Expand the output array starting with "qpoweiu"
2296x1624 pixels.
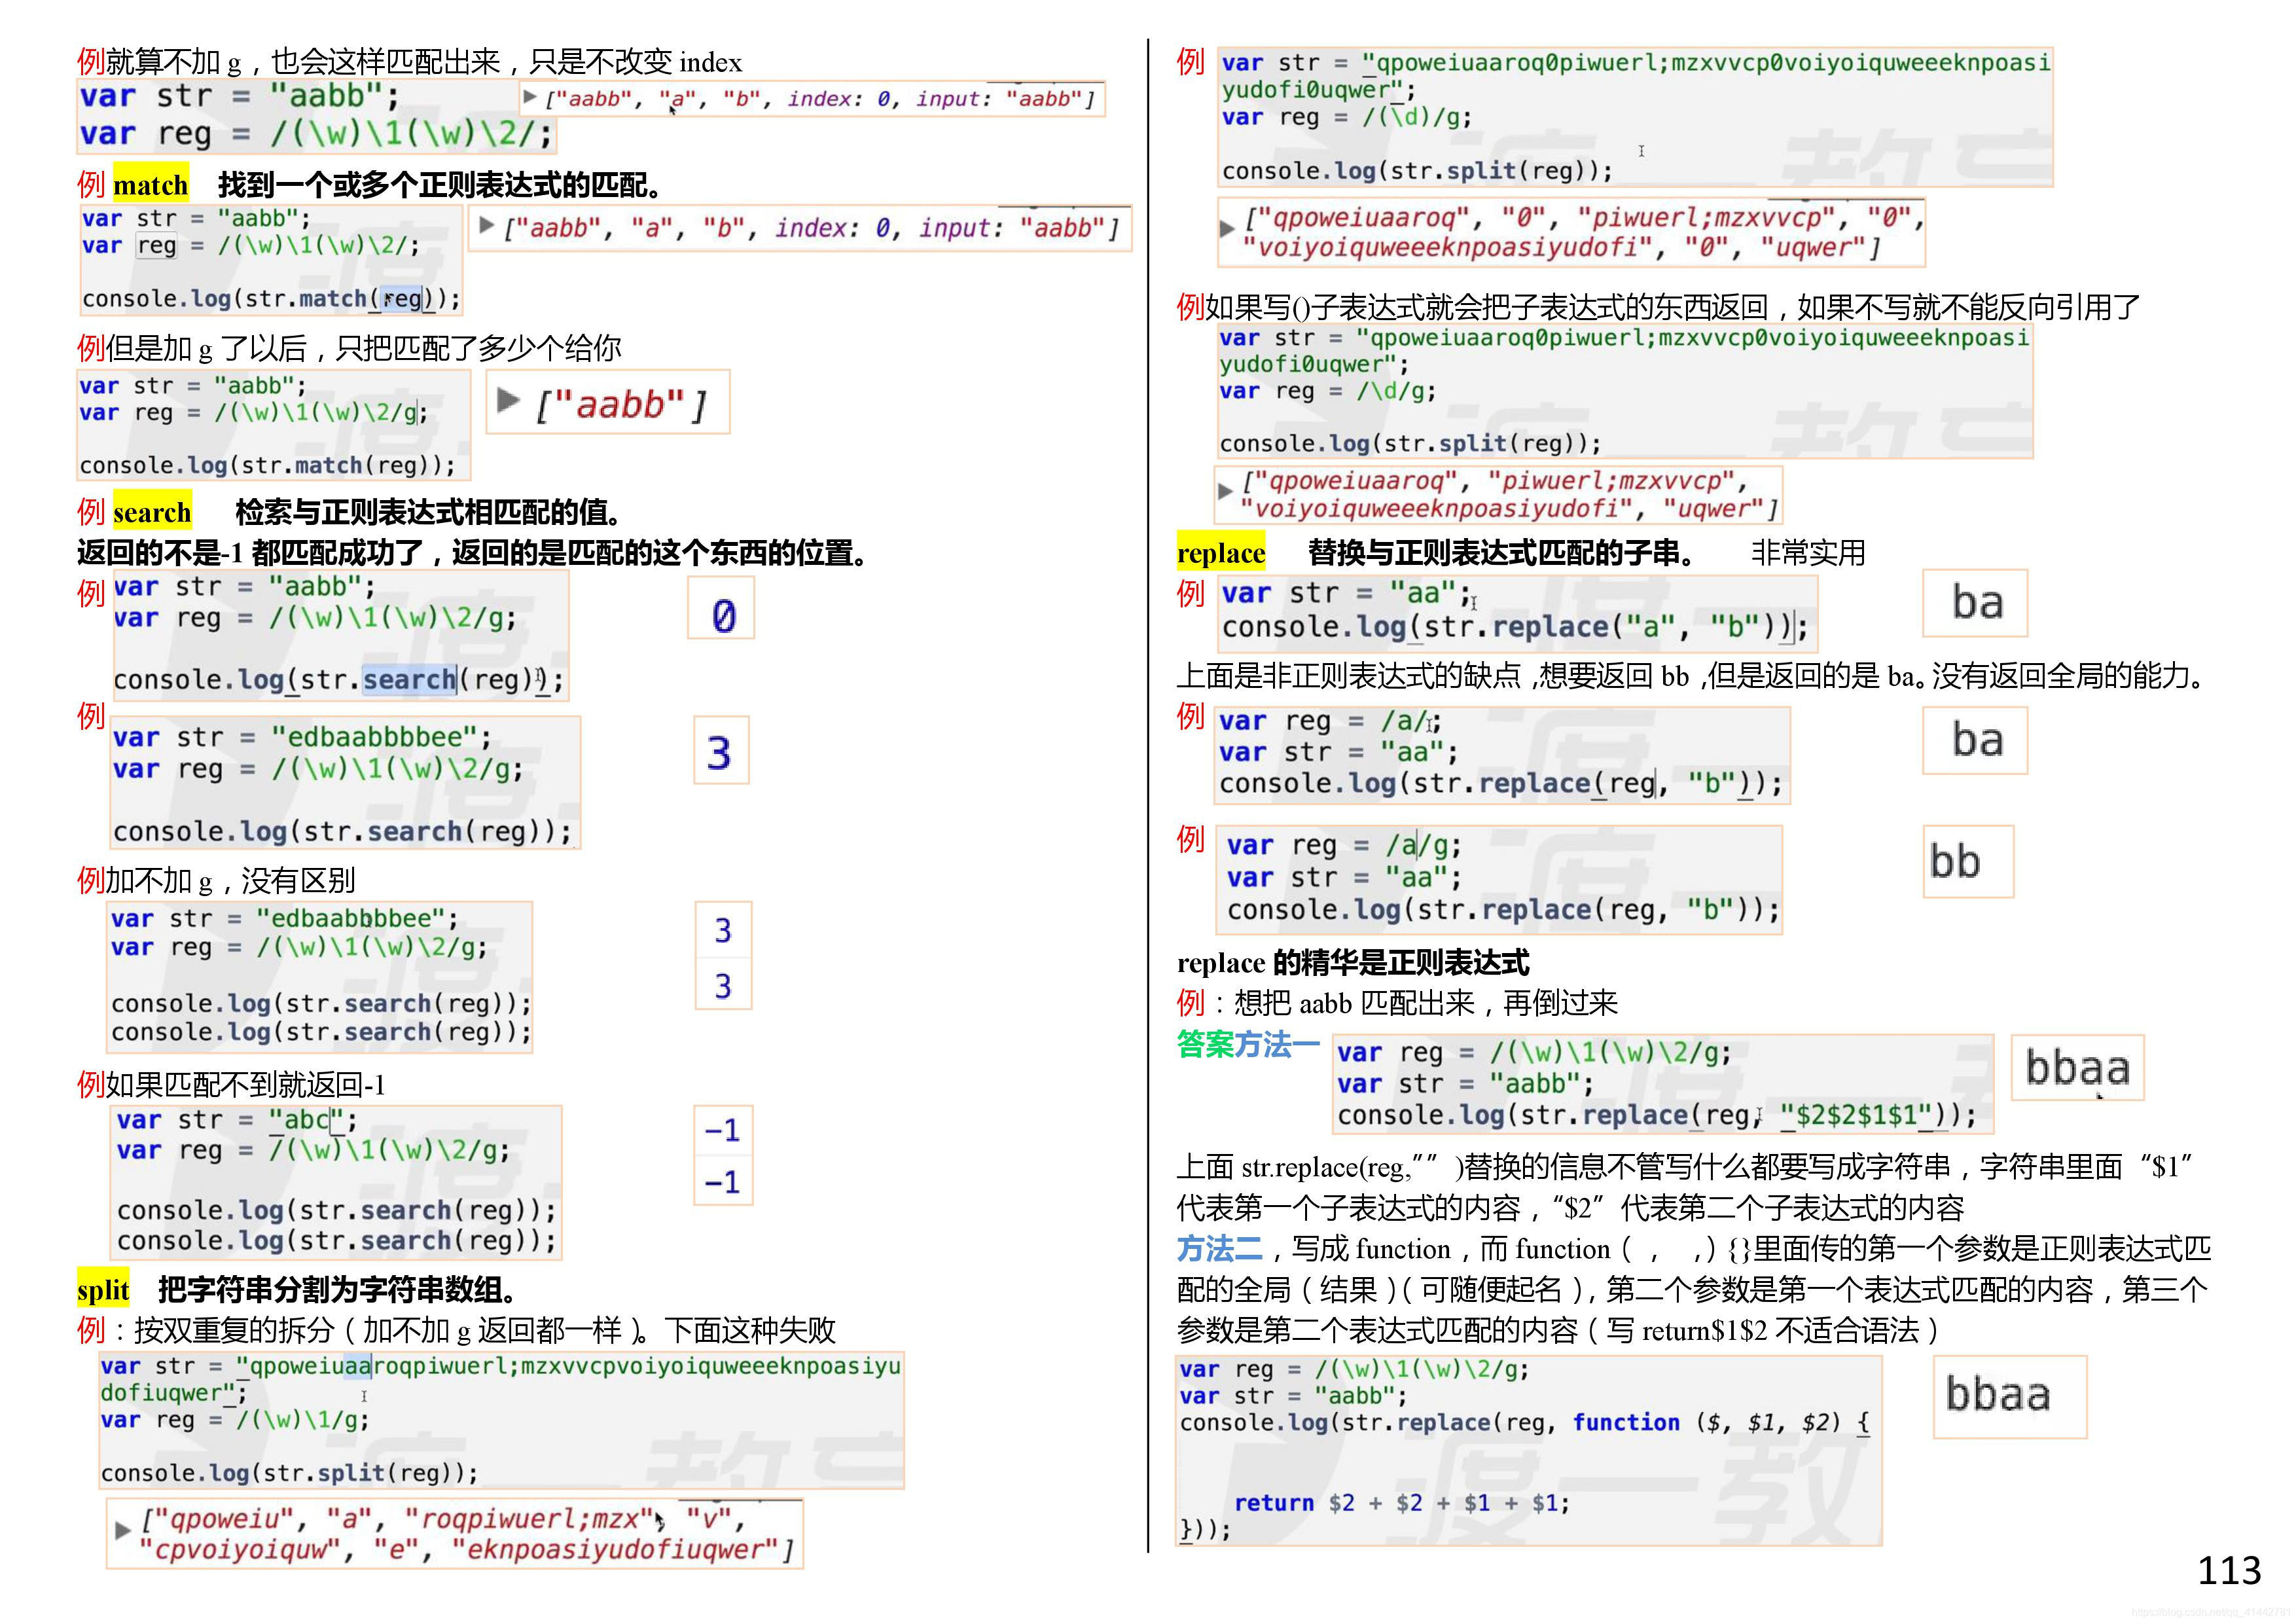pos(122,1530)
